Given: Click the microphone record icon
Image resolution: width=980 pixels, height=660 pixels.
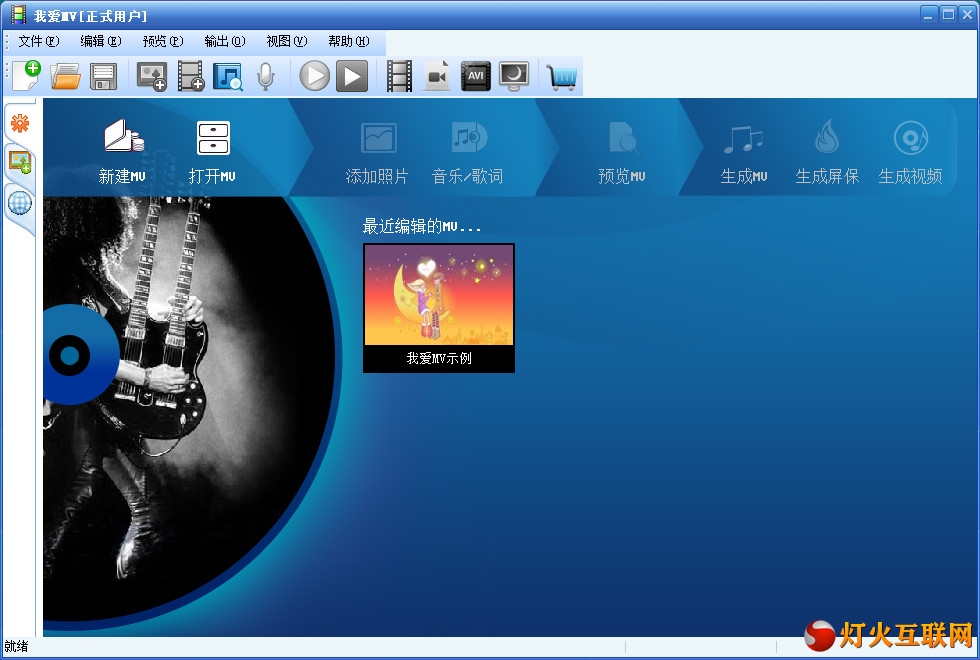Looking at the screenshot, I should click(x=266, y=76).
